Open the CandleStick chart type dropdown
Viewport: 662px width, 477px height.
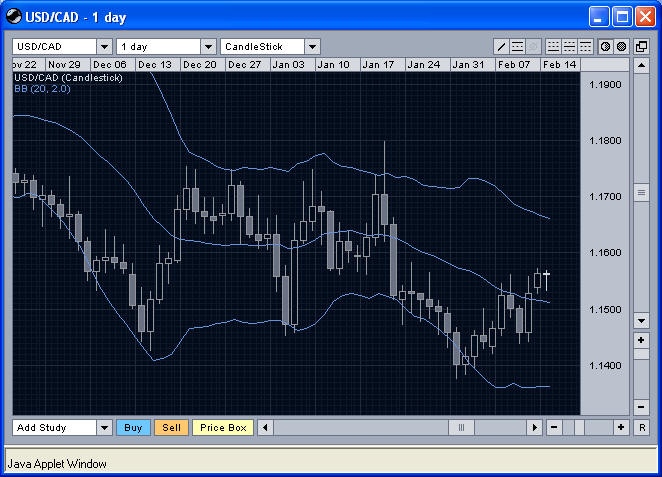click(312, 46)
